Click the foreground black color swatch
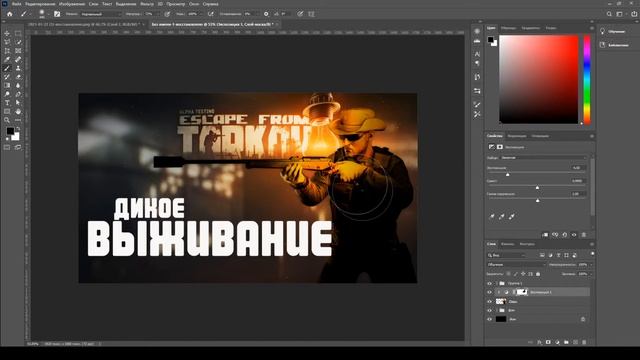Screen dimensions: 640x360 click(10, 131)
